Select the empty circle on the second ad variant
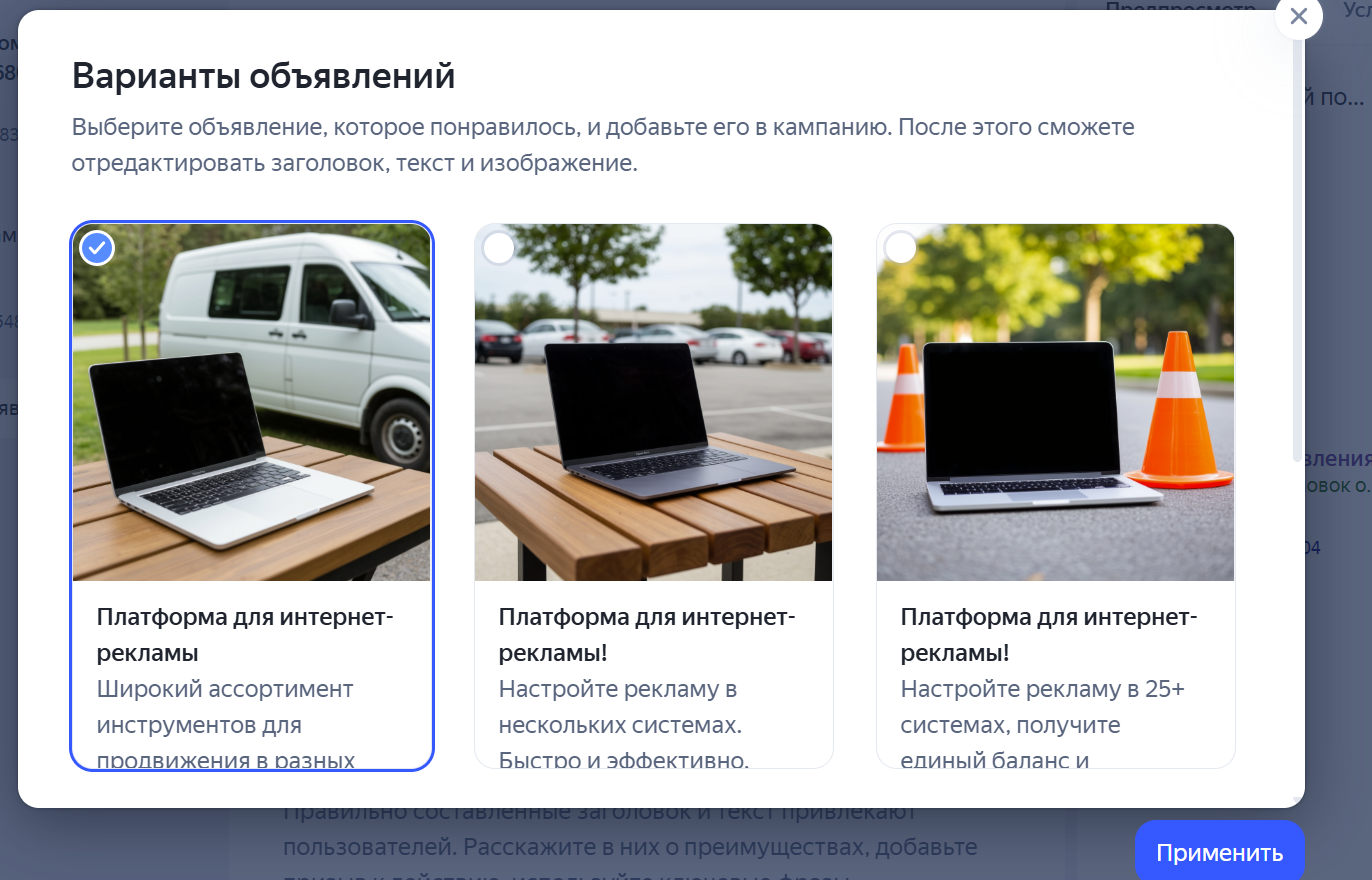1372x880 pixels. coord(498,247)
